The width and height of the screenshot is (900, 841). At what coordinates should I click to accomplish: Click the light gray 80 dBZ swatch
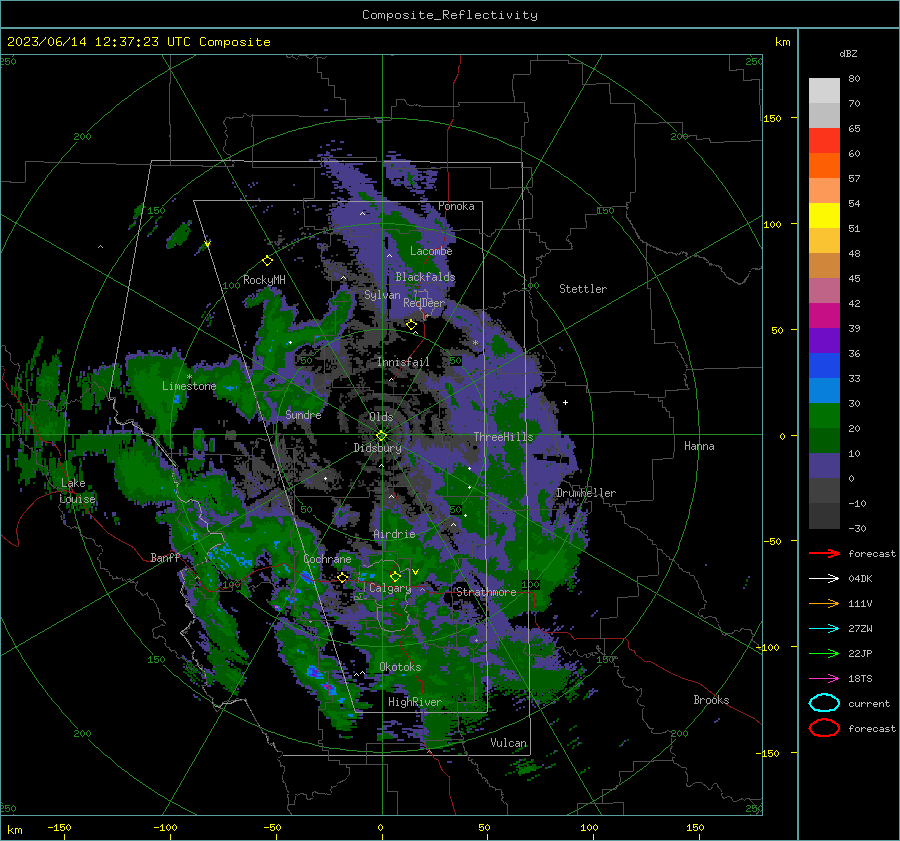[x=824, y=90]
